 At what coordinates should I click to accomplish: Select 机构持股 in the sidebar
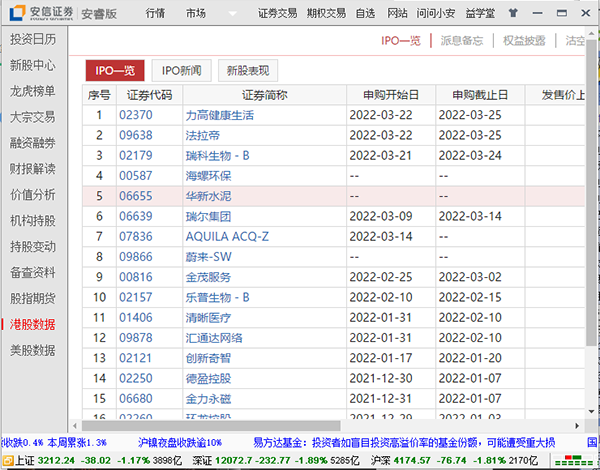(33, 221)
